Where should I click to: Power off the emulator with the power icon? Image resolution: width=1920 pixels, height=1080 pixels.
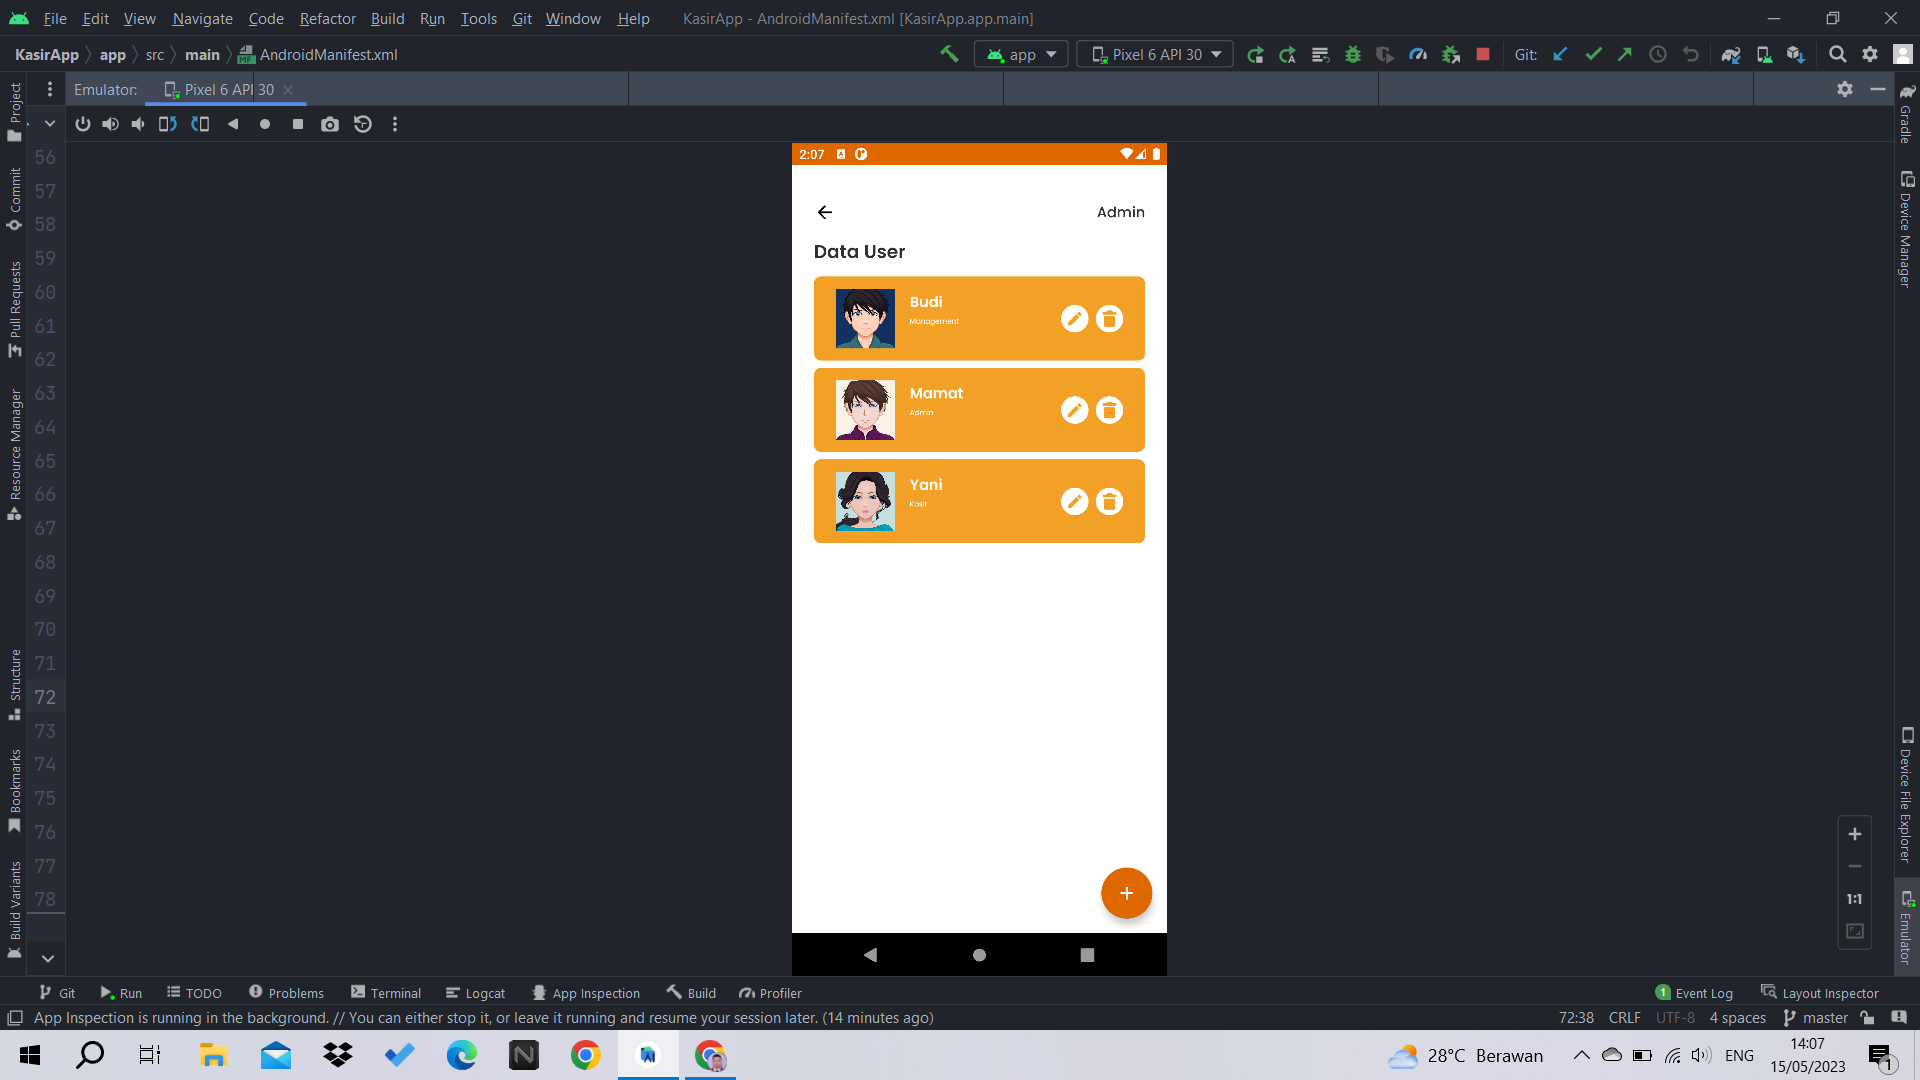[82, 124]
